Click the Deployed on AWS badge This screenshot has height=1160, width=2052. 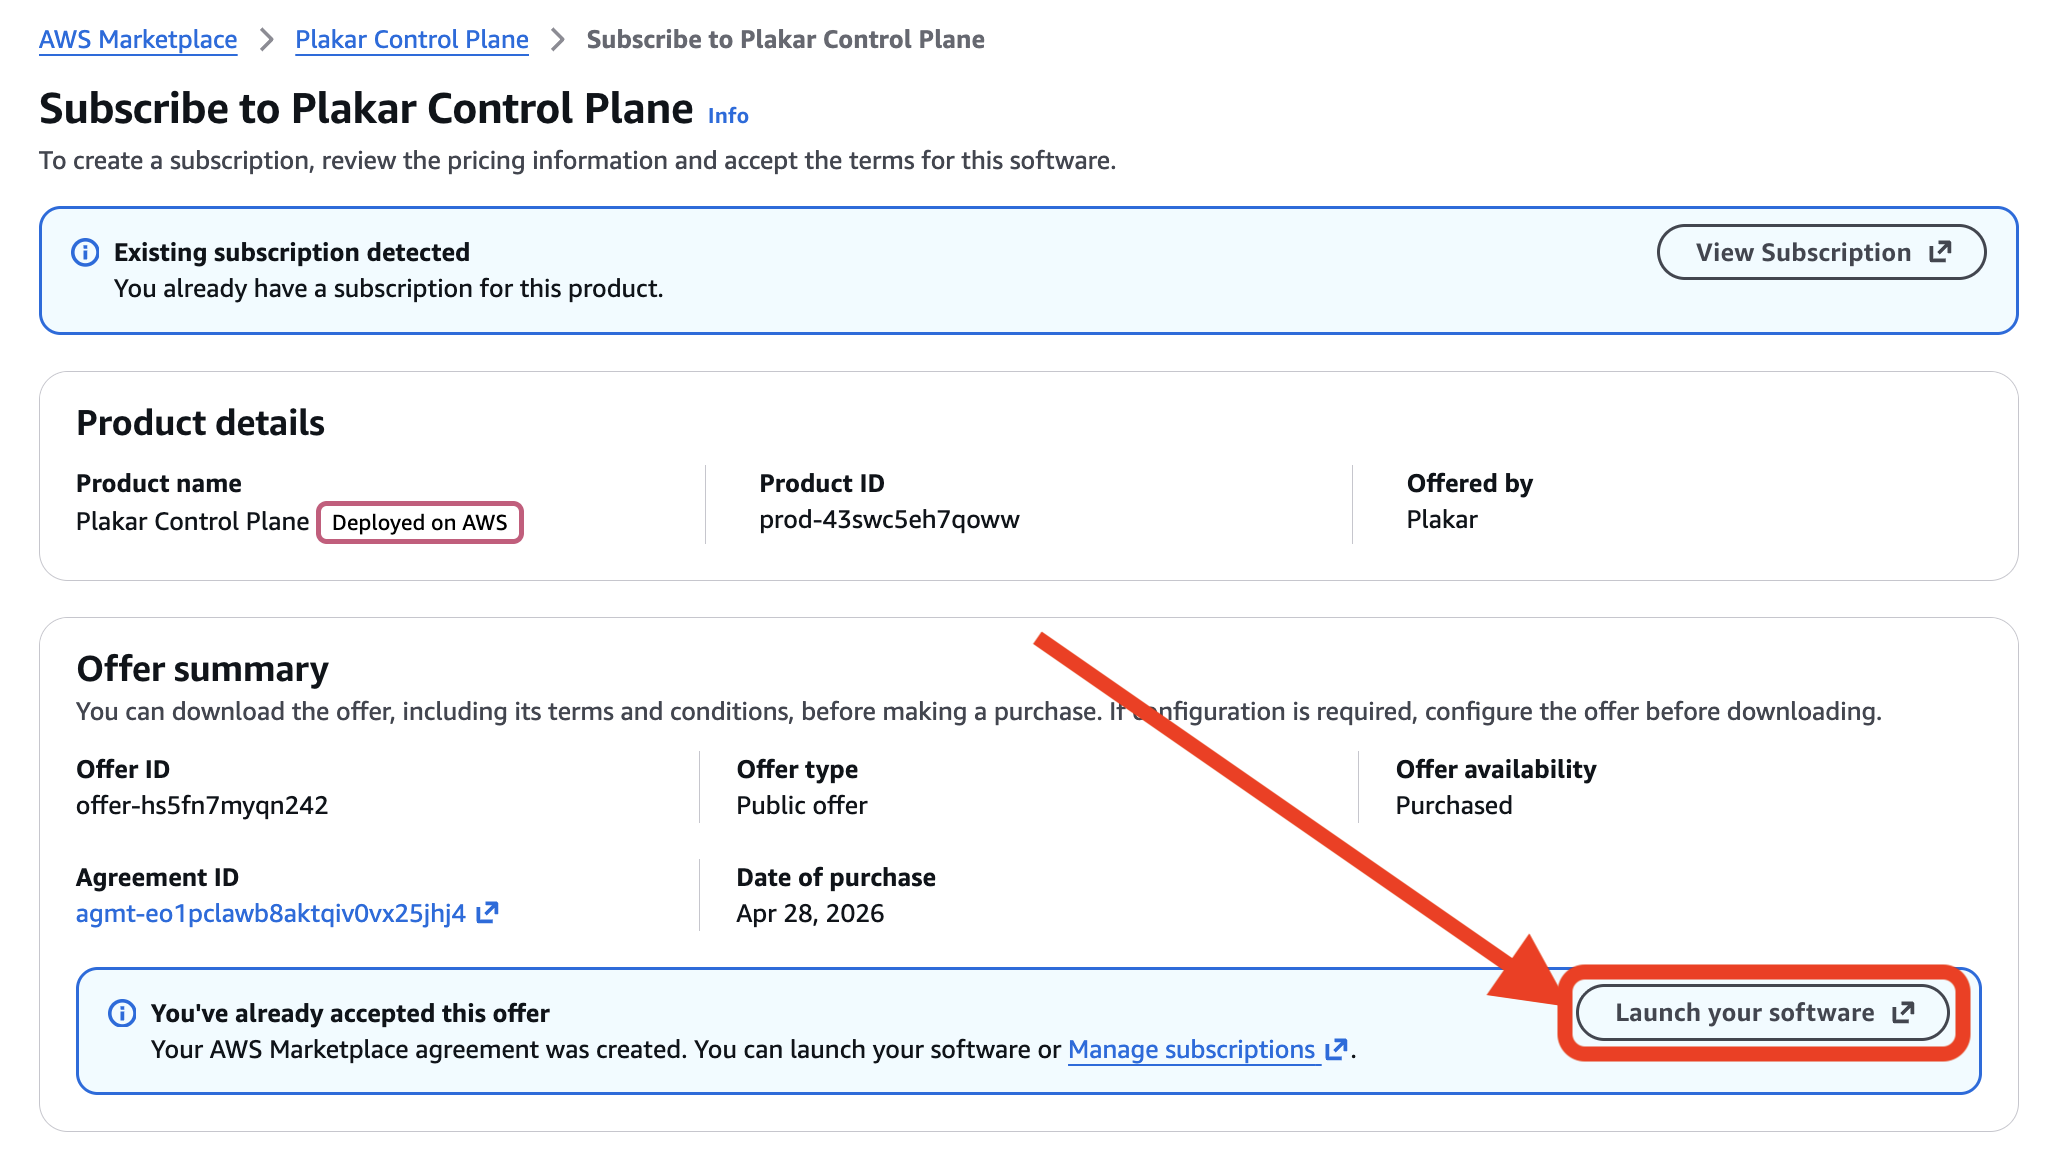pyautogui.click(x=420, y=522)
